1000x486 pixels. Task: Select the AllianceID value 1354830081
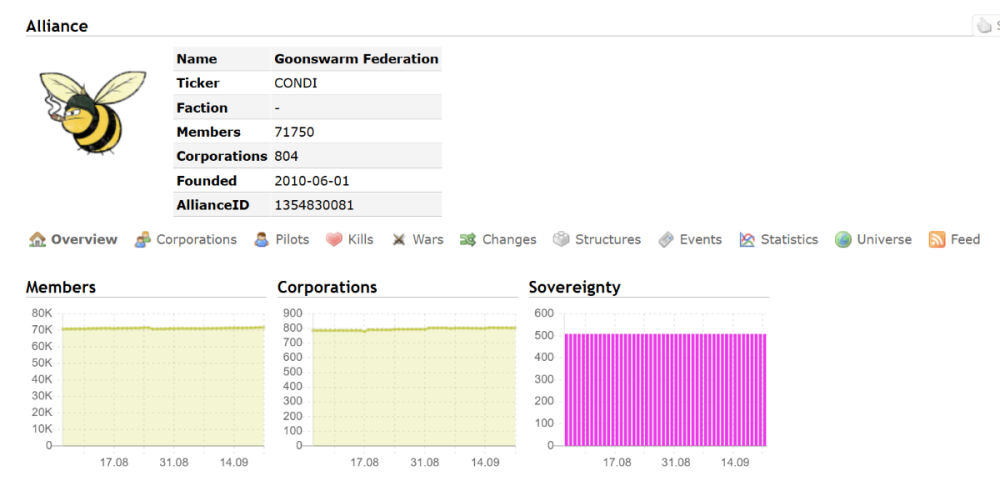tap(314, 205)
